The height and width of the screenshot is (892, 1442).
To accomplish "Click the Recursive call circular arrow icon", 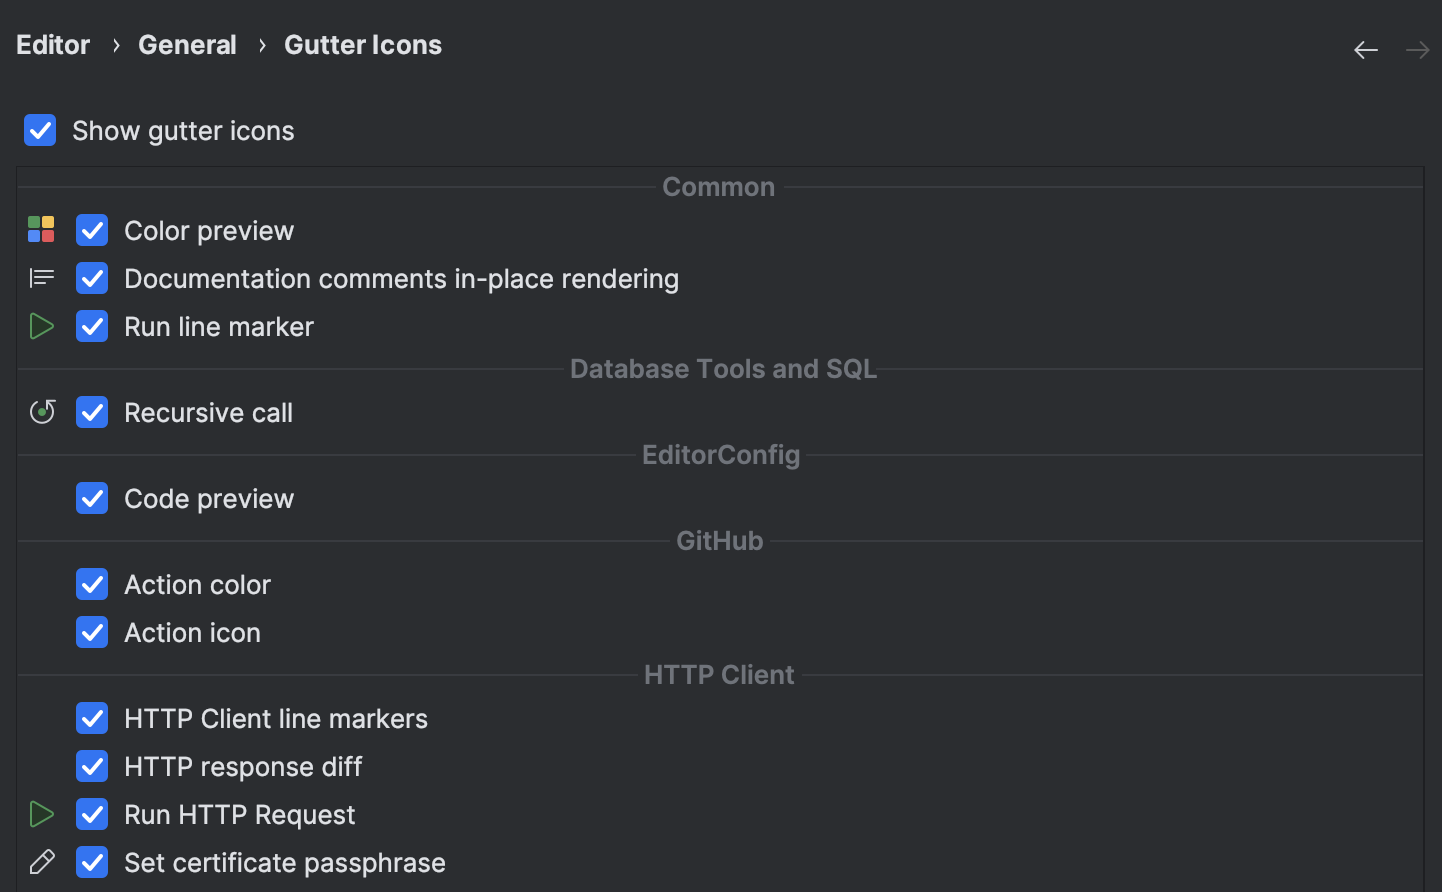I will pyautogui.click(x=41, y=411).
